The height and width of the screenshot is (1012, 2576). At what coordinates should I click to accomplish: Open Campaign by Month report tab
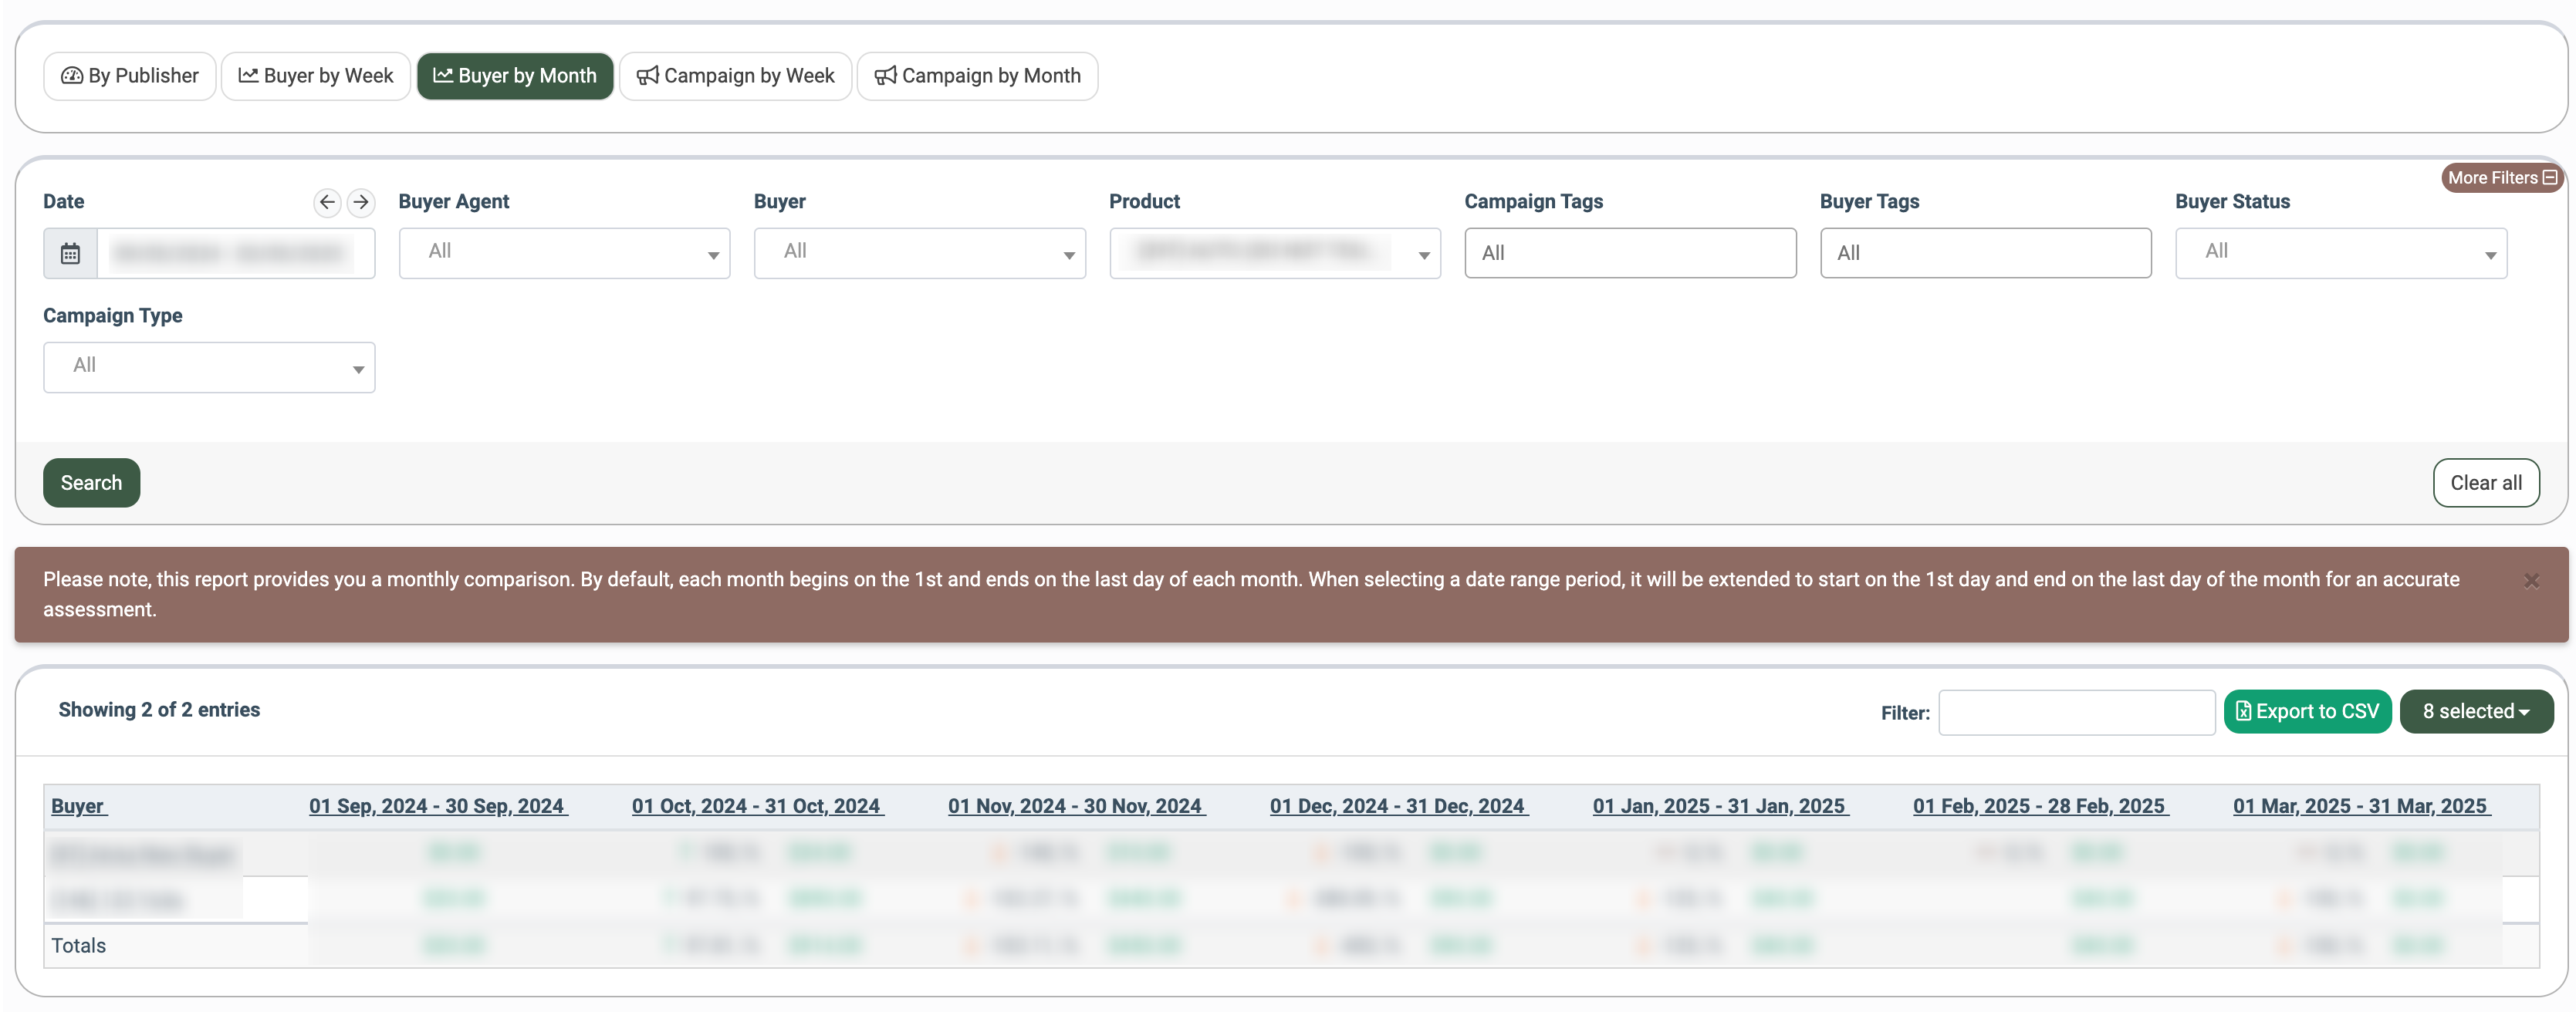977,76
